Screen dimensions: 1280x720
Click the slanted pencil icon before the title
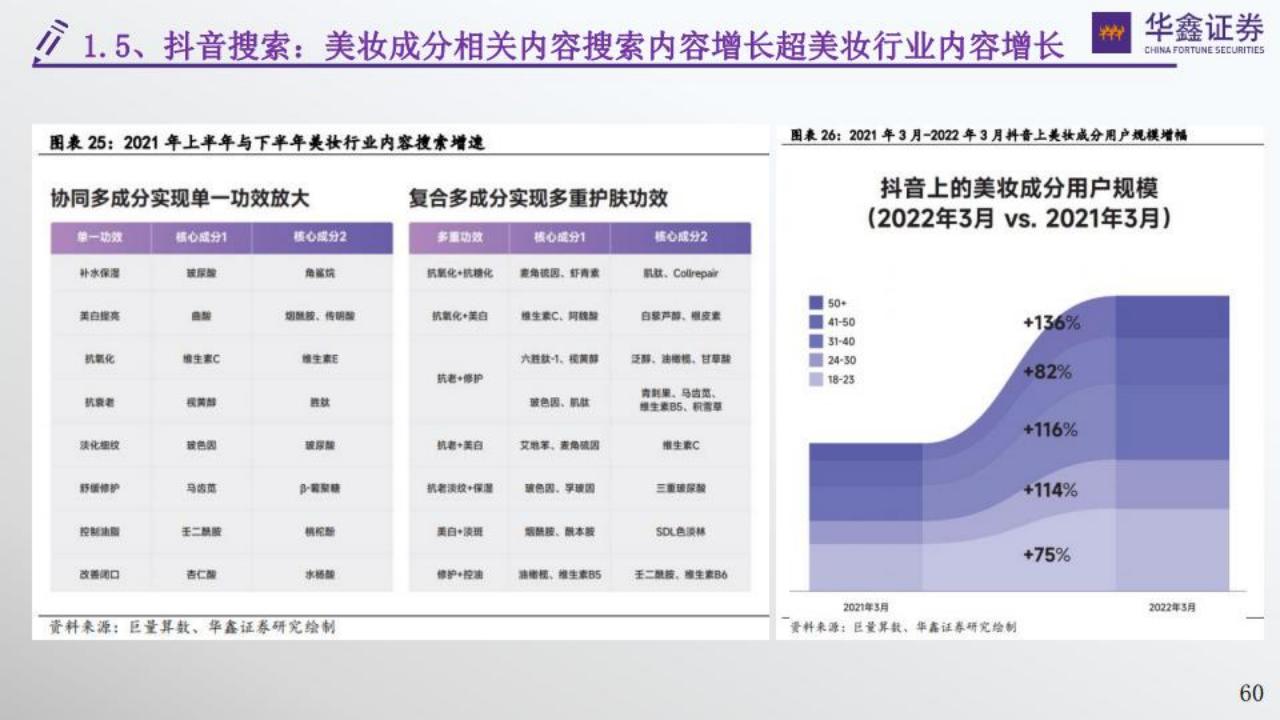pos(52,42)
